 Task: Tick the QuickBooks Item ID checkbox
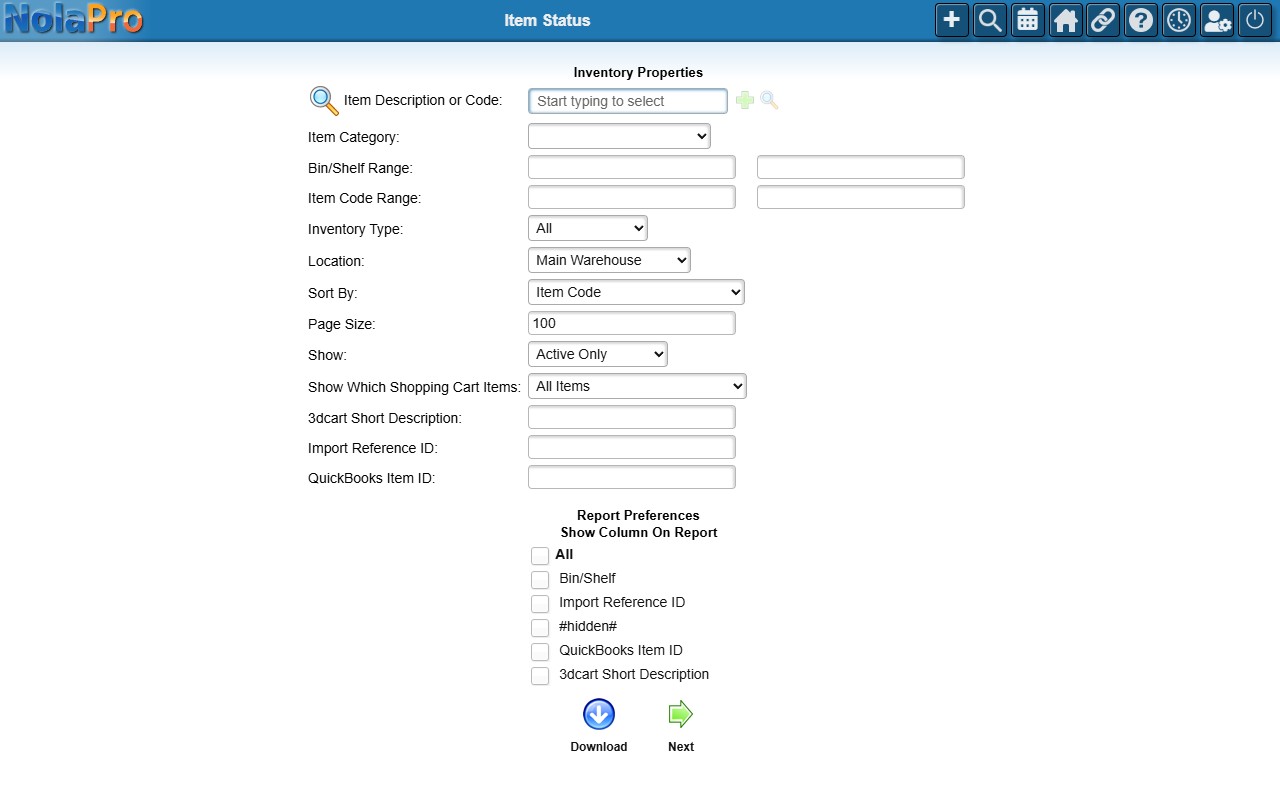(540, 652)
